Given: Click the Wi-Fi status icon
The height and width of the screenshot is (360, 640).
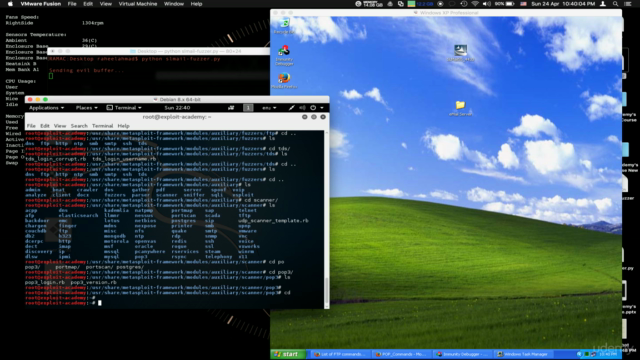Looking at the screenshot, I should (x=475, y=4).
